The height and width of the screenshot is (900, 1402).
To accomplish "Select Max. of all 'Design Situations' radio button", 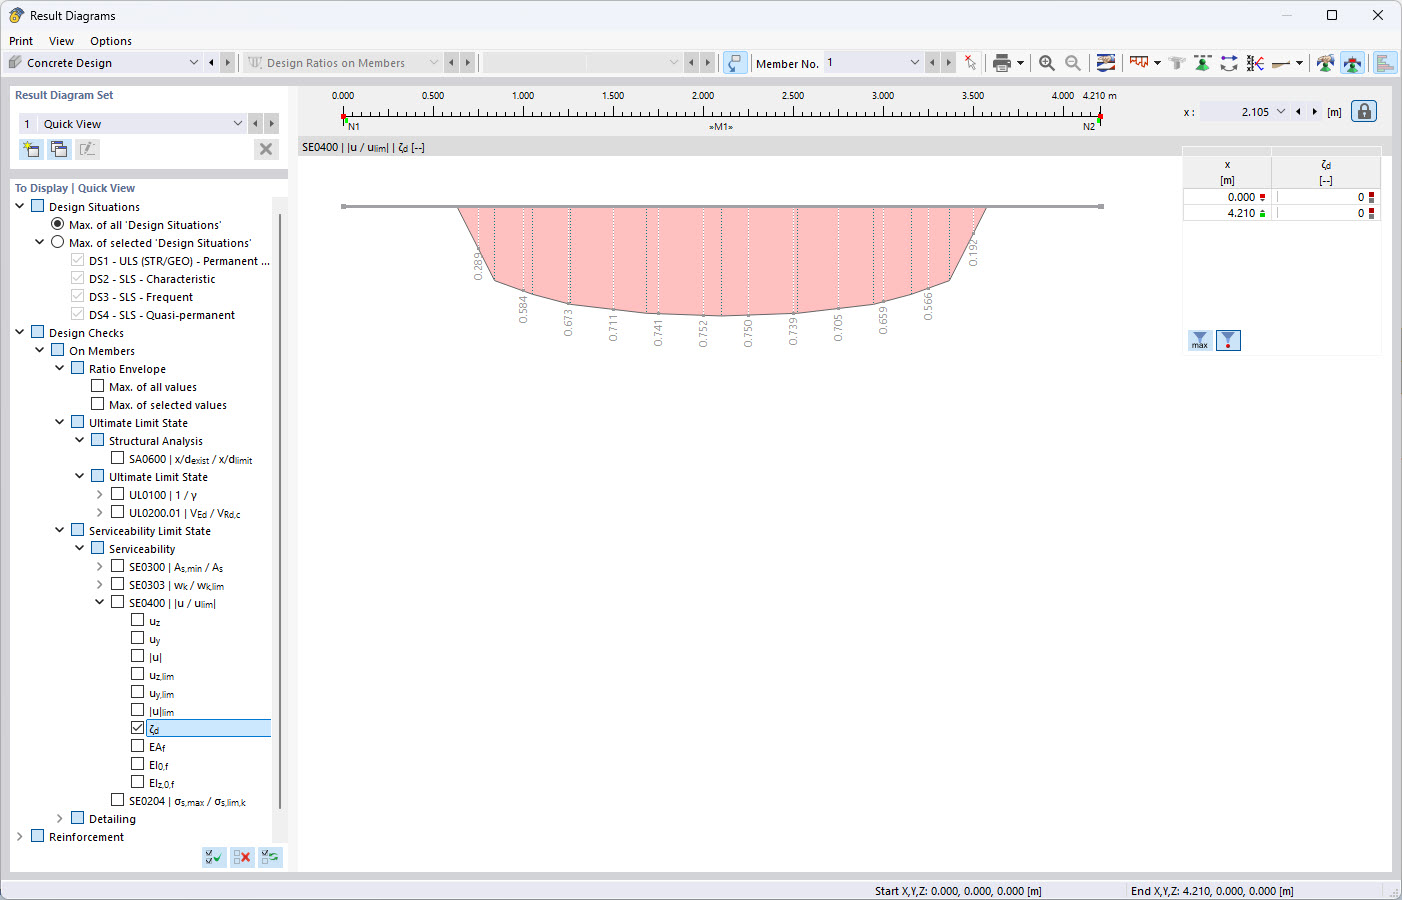I will tap(57, 224).
